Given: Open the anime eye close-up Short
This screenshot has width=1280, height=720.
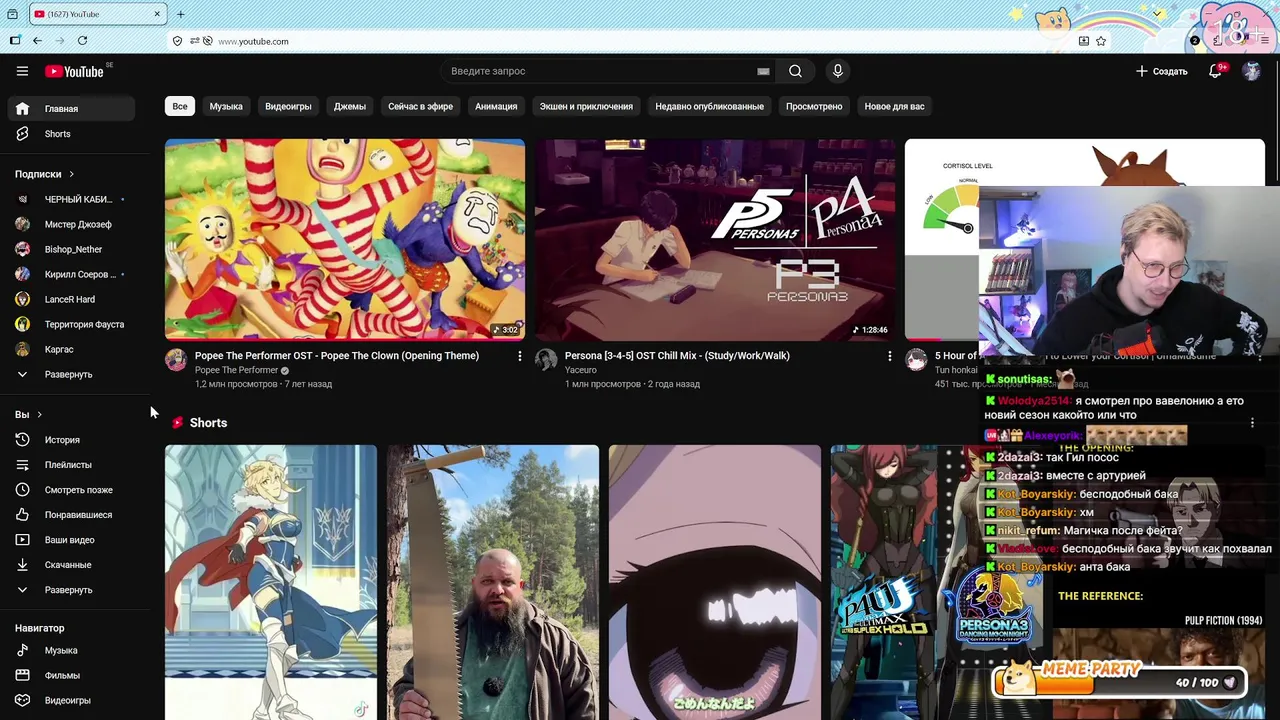Looking at the screenshot, I should (x=715, y=582).
